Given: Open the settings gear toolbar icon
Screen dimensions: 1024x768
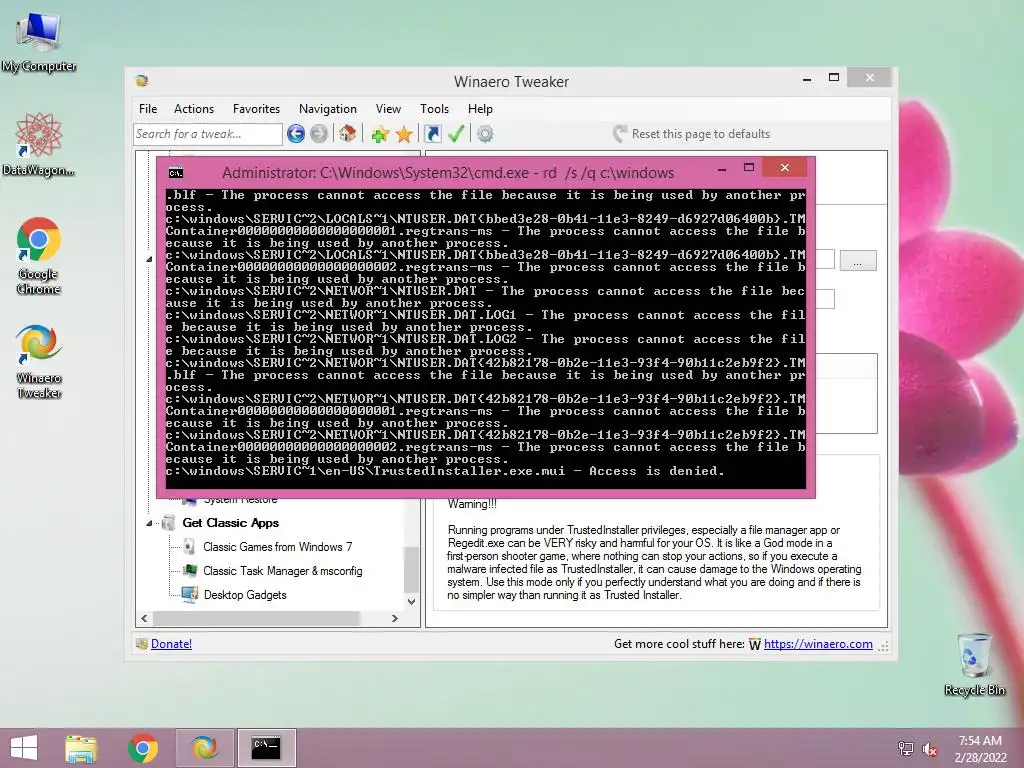Looking at the screenshot, I should click(485, 134).
